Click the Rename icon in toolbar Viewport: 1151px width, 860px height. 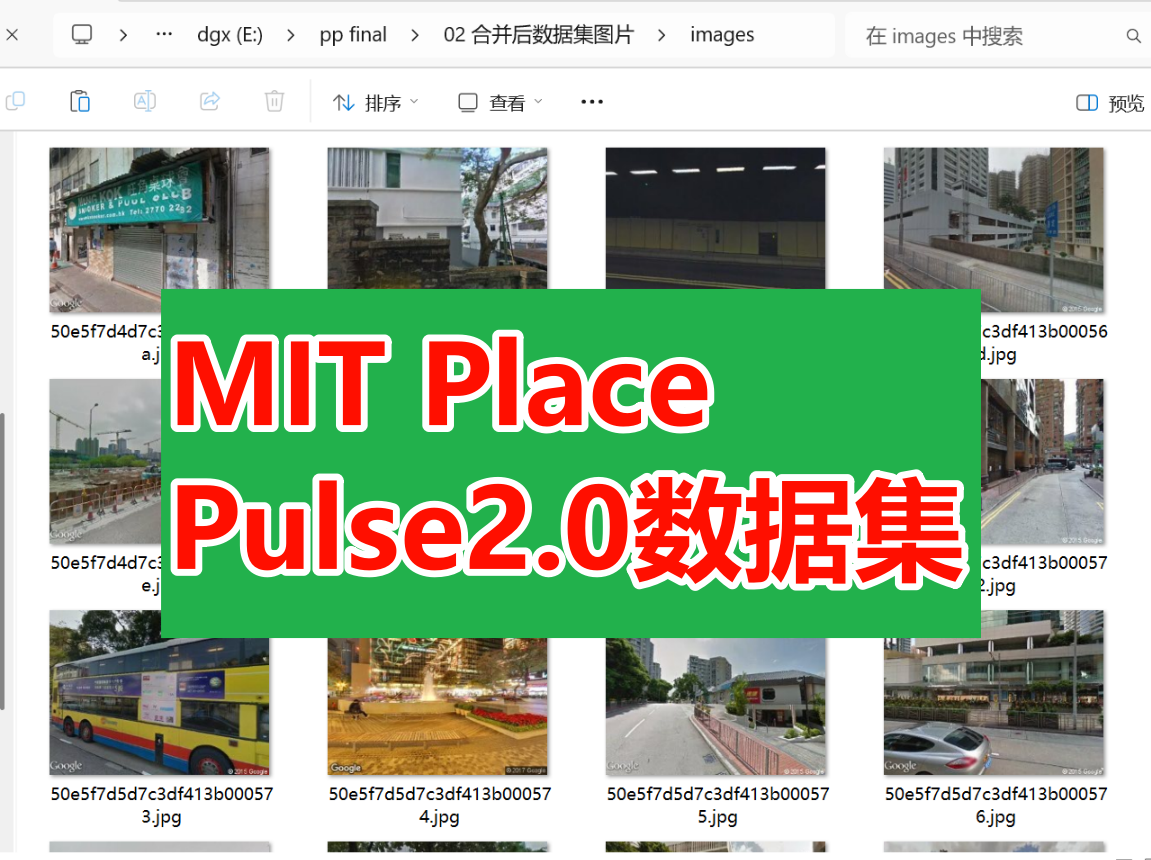coord(145,101)
